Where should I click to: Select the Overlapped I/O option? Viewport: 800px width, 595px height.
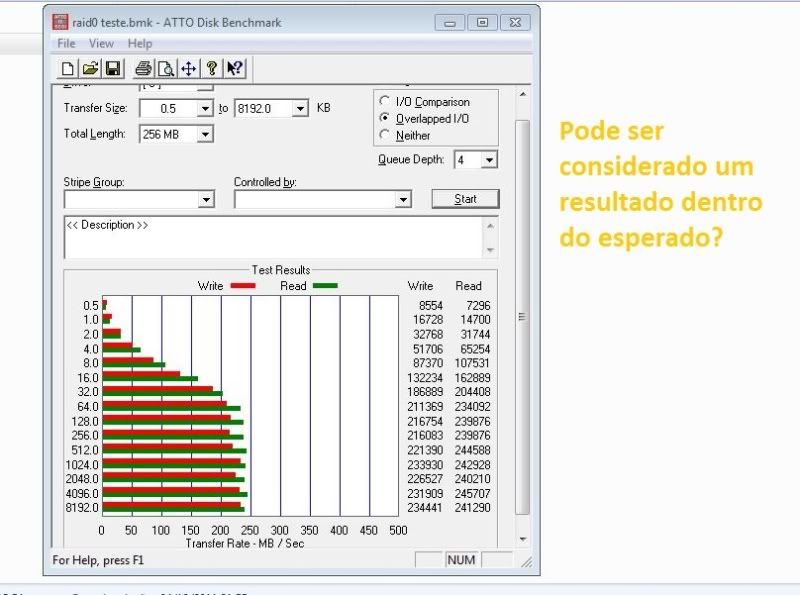pyautogui.click(x=385, y=119)
